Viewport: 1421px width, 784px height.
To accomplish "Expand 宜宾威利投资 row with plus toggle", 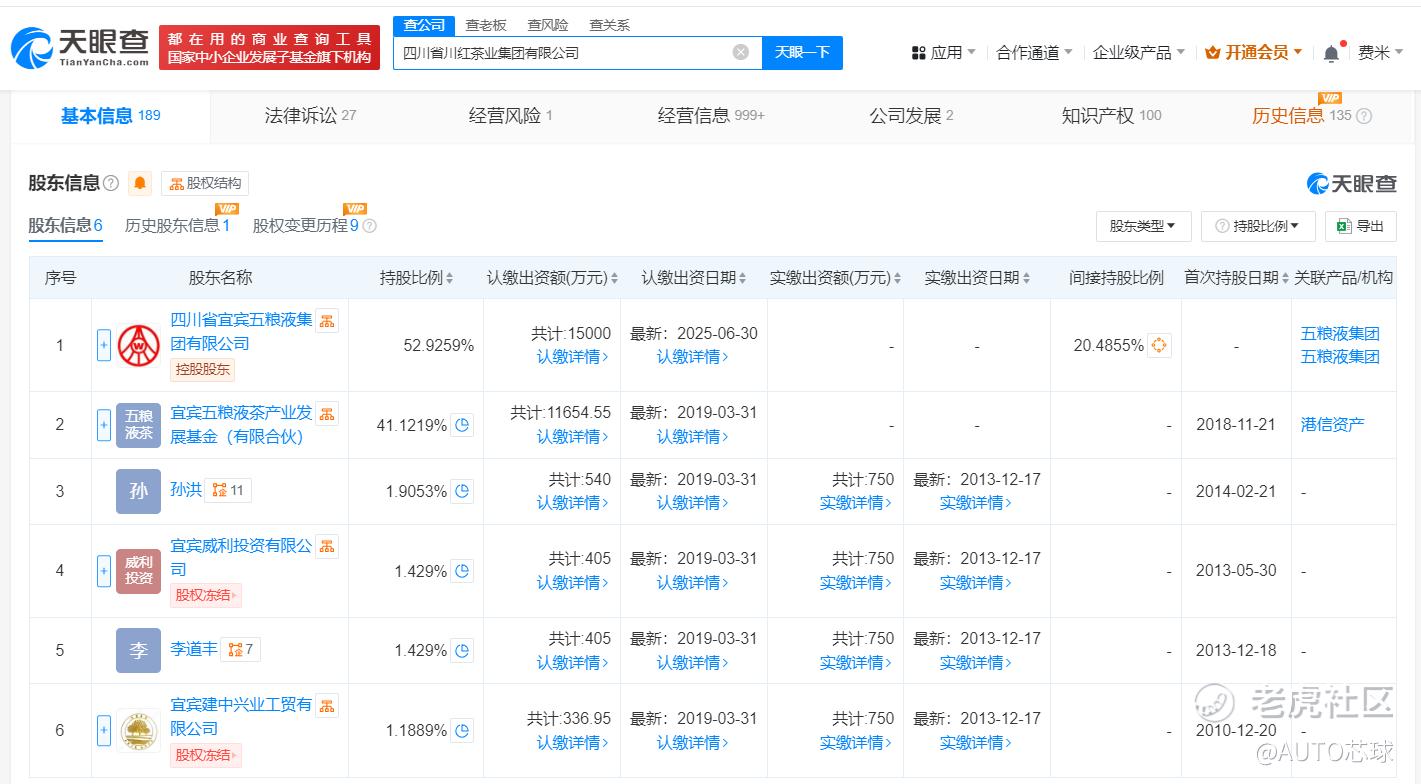I will click(103, 571).
